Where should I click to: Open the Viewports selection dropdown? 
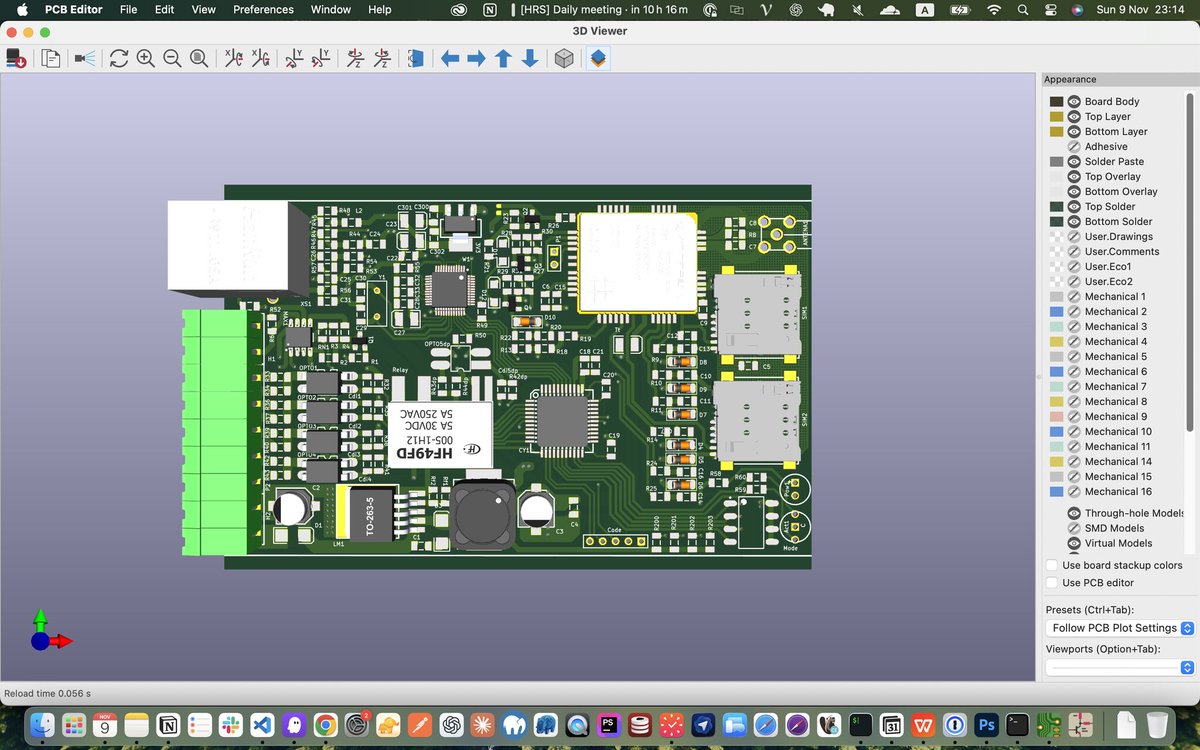[1119, 667]
